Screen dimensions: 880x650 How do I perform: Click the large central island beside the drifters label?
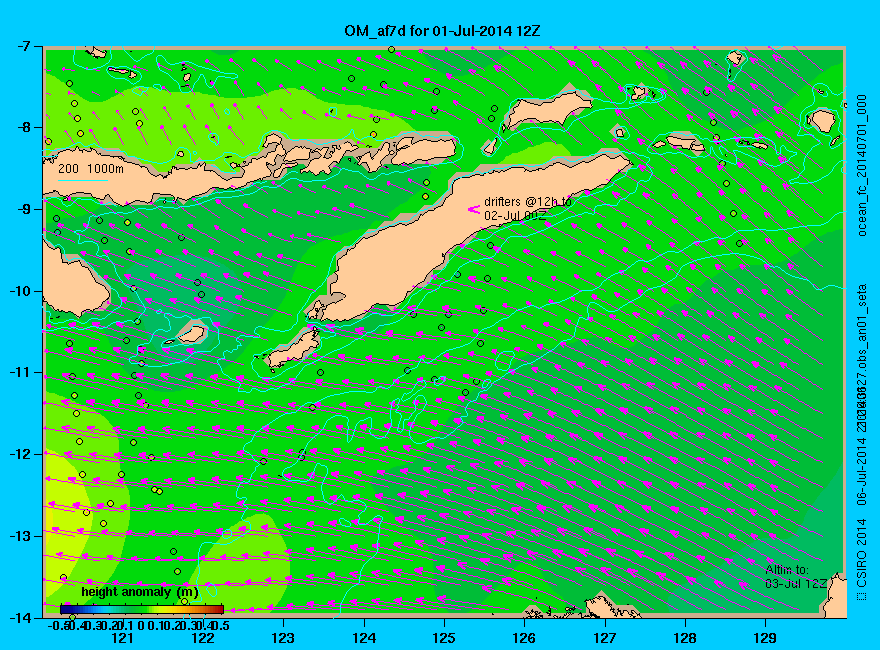(x=427, y=253)
